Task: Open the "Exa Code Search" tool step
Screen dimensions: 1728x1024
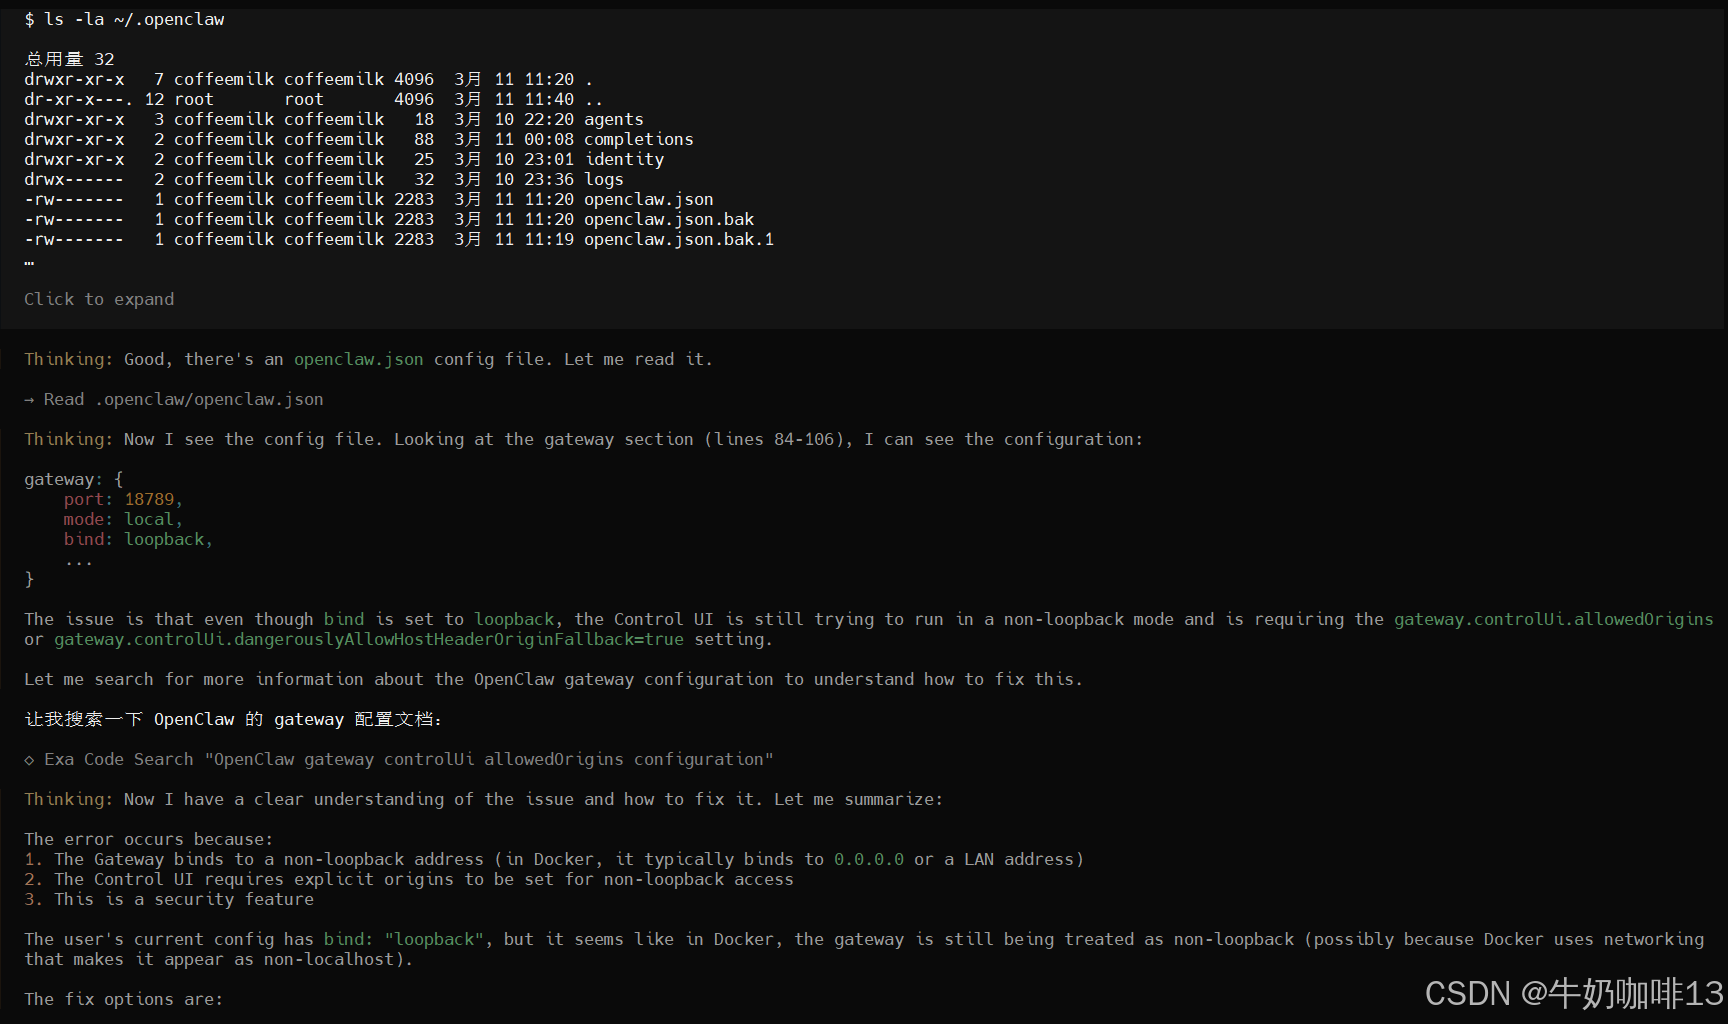Action: [399, 759]
